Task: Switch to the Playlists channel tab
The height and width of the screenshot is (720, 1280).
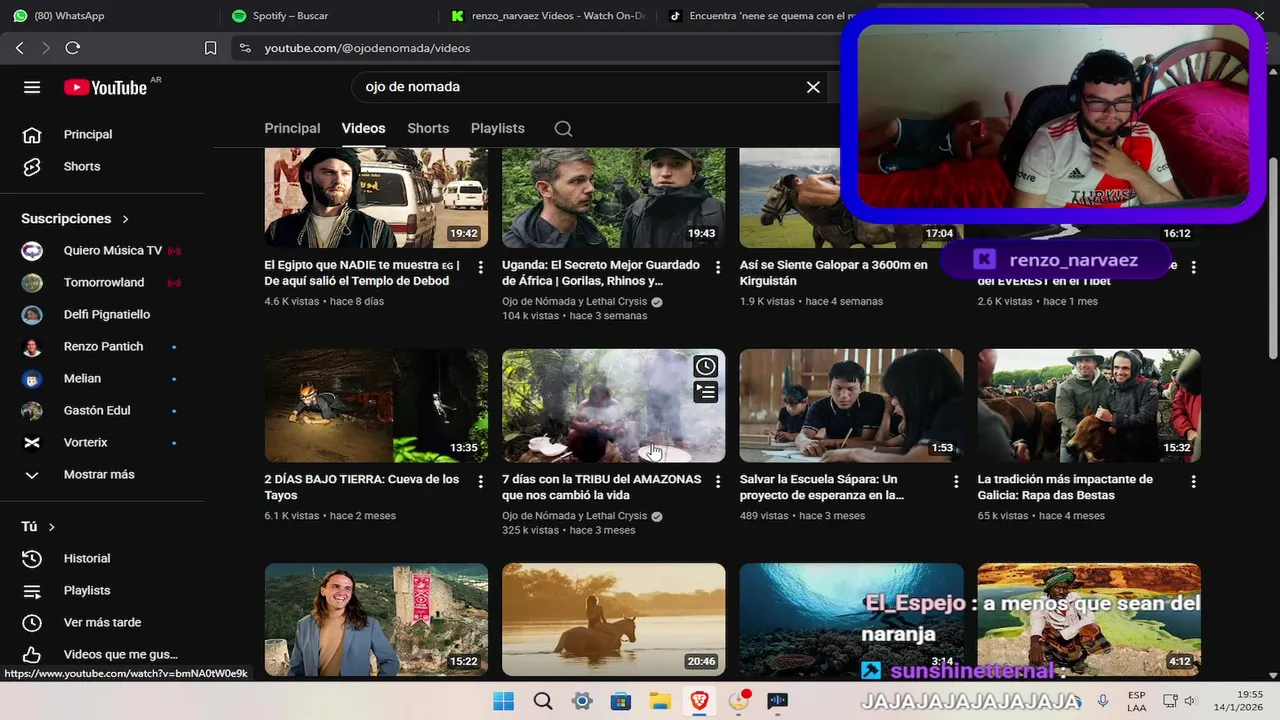Action: 498,128
